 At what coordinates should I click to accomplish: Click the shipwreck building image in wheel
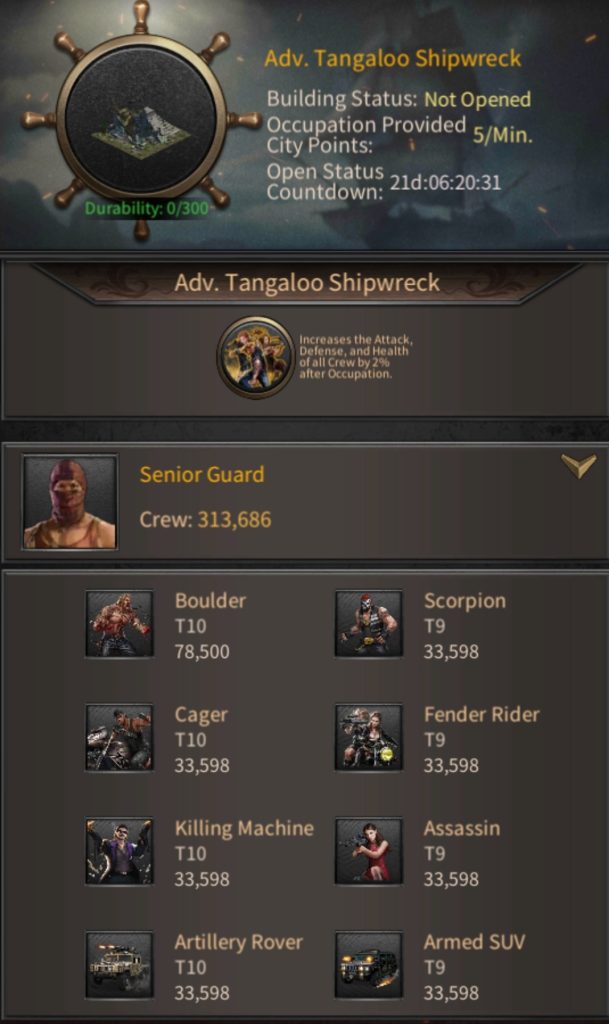[x=141, y=130]
